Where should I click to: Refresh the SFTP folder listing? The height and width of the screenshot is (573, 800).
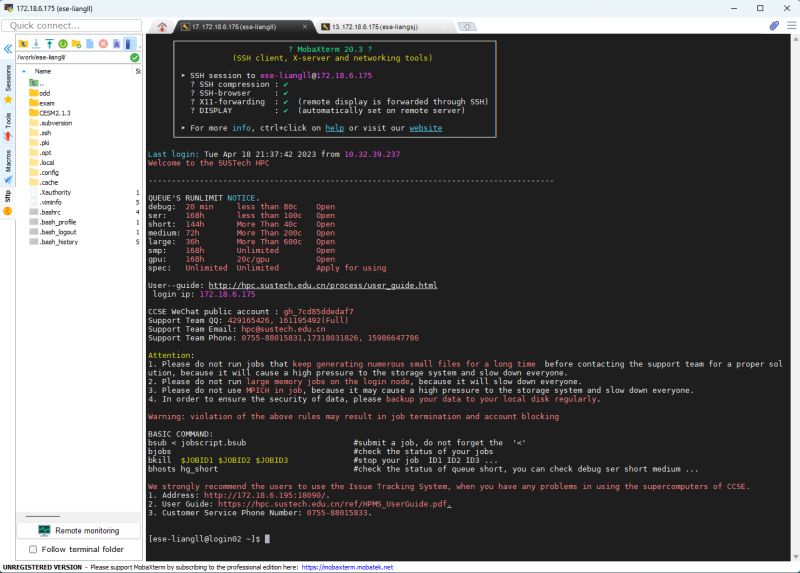63,44
